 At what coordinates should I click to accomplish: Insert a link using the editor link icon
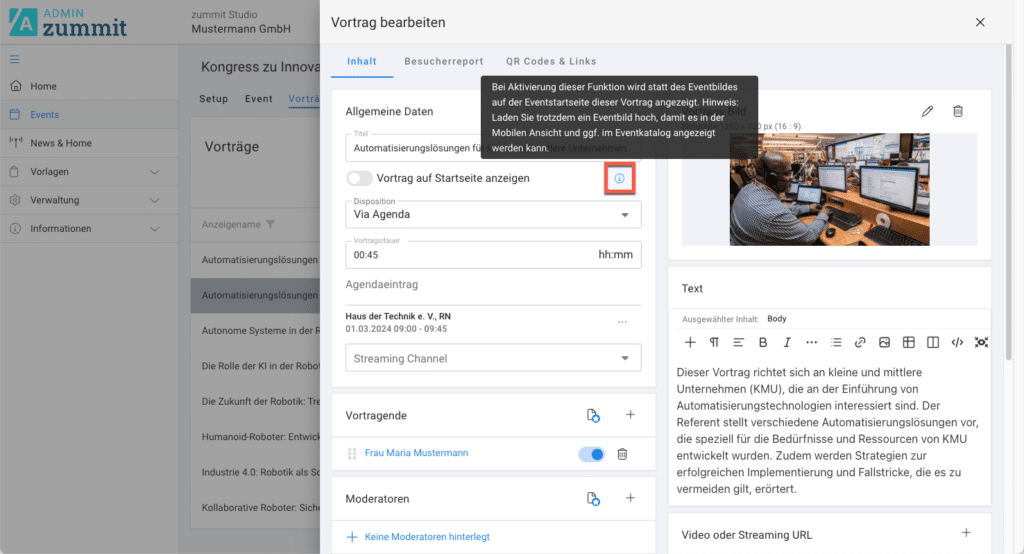860,342
